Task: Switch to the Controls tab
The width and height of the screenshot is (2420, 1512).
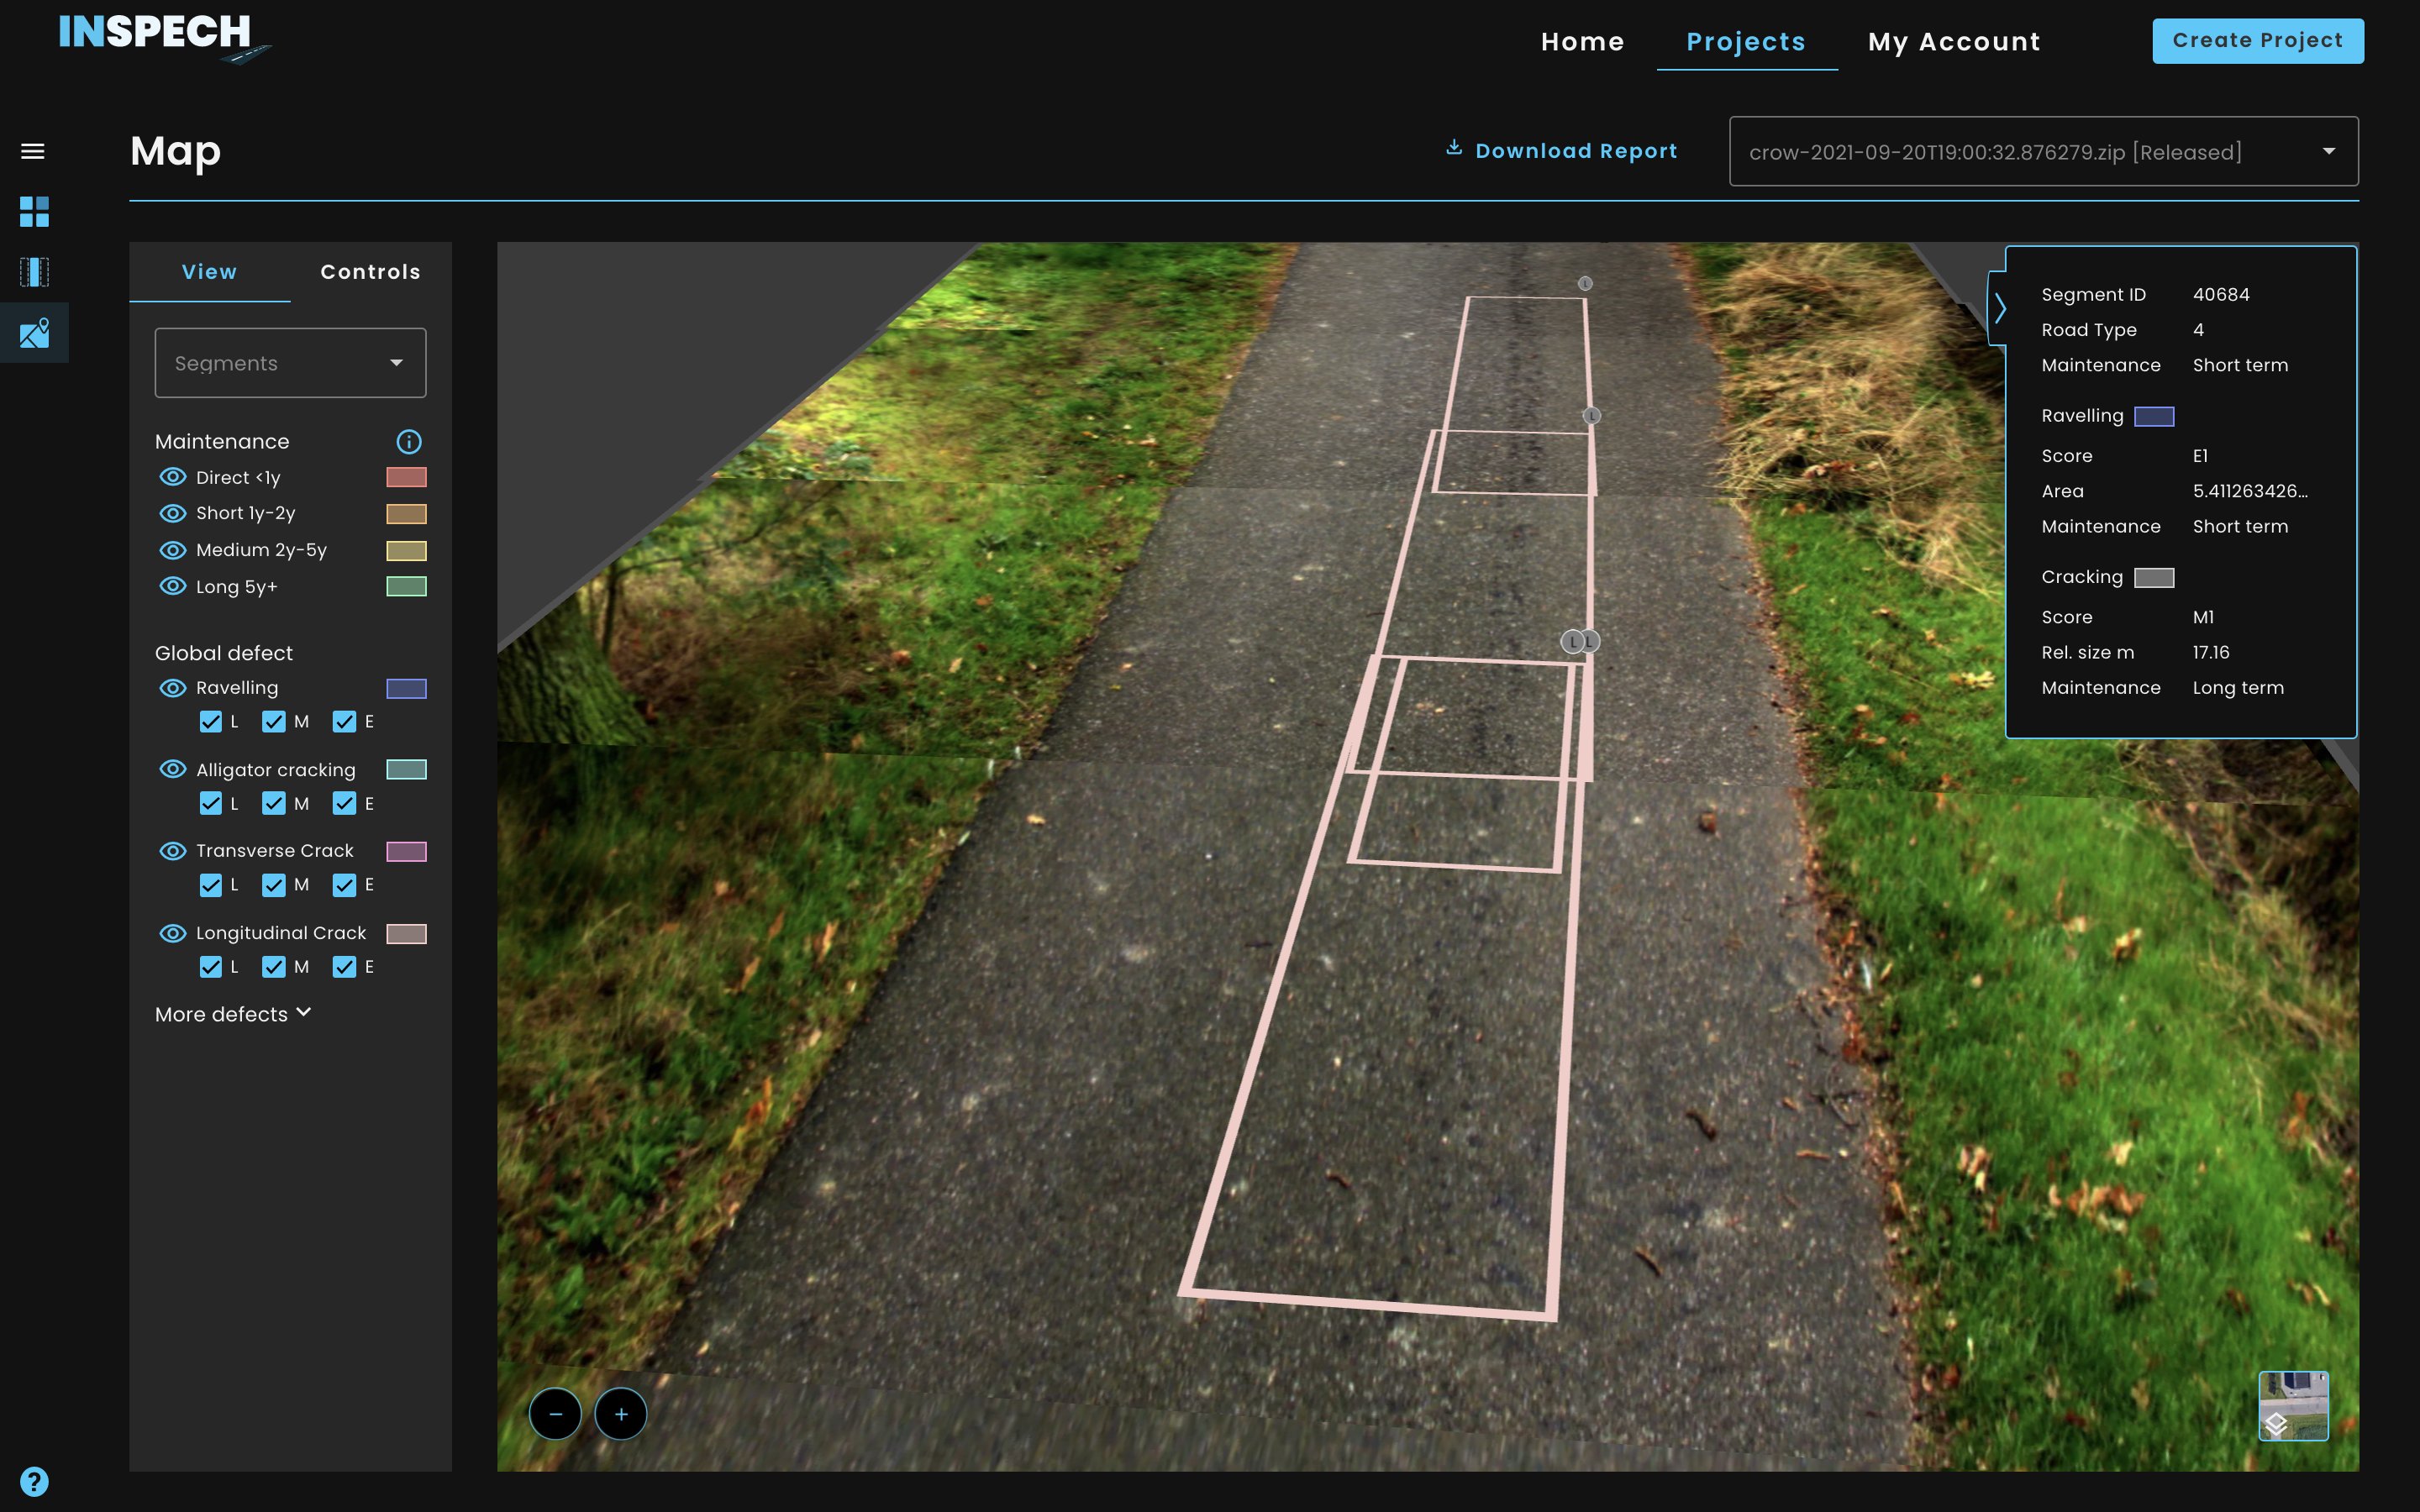Action: pyautogui.click(x=370, y=272)
